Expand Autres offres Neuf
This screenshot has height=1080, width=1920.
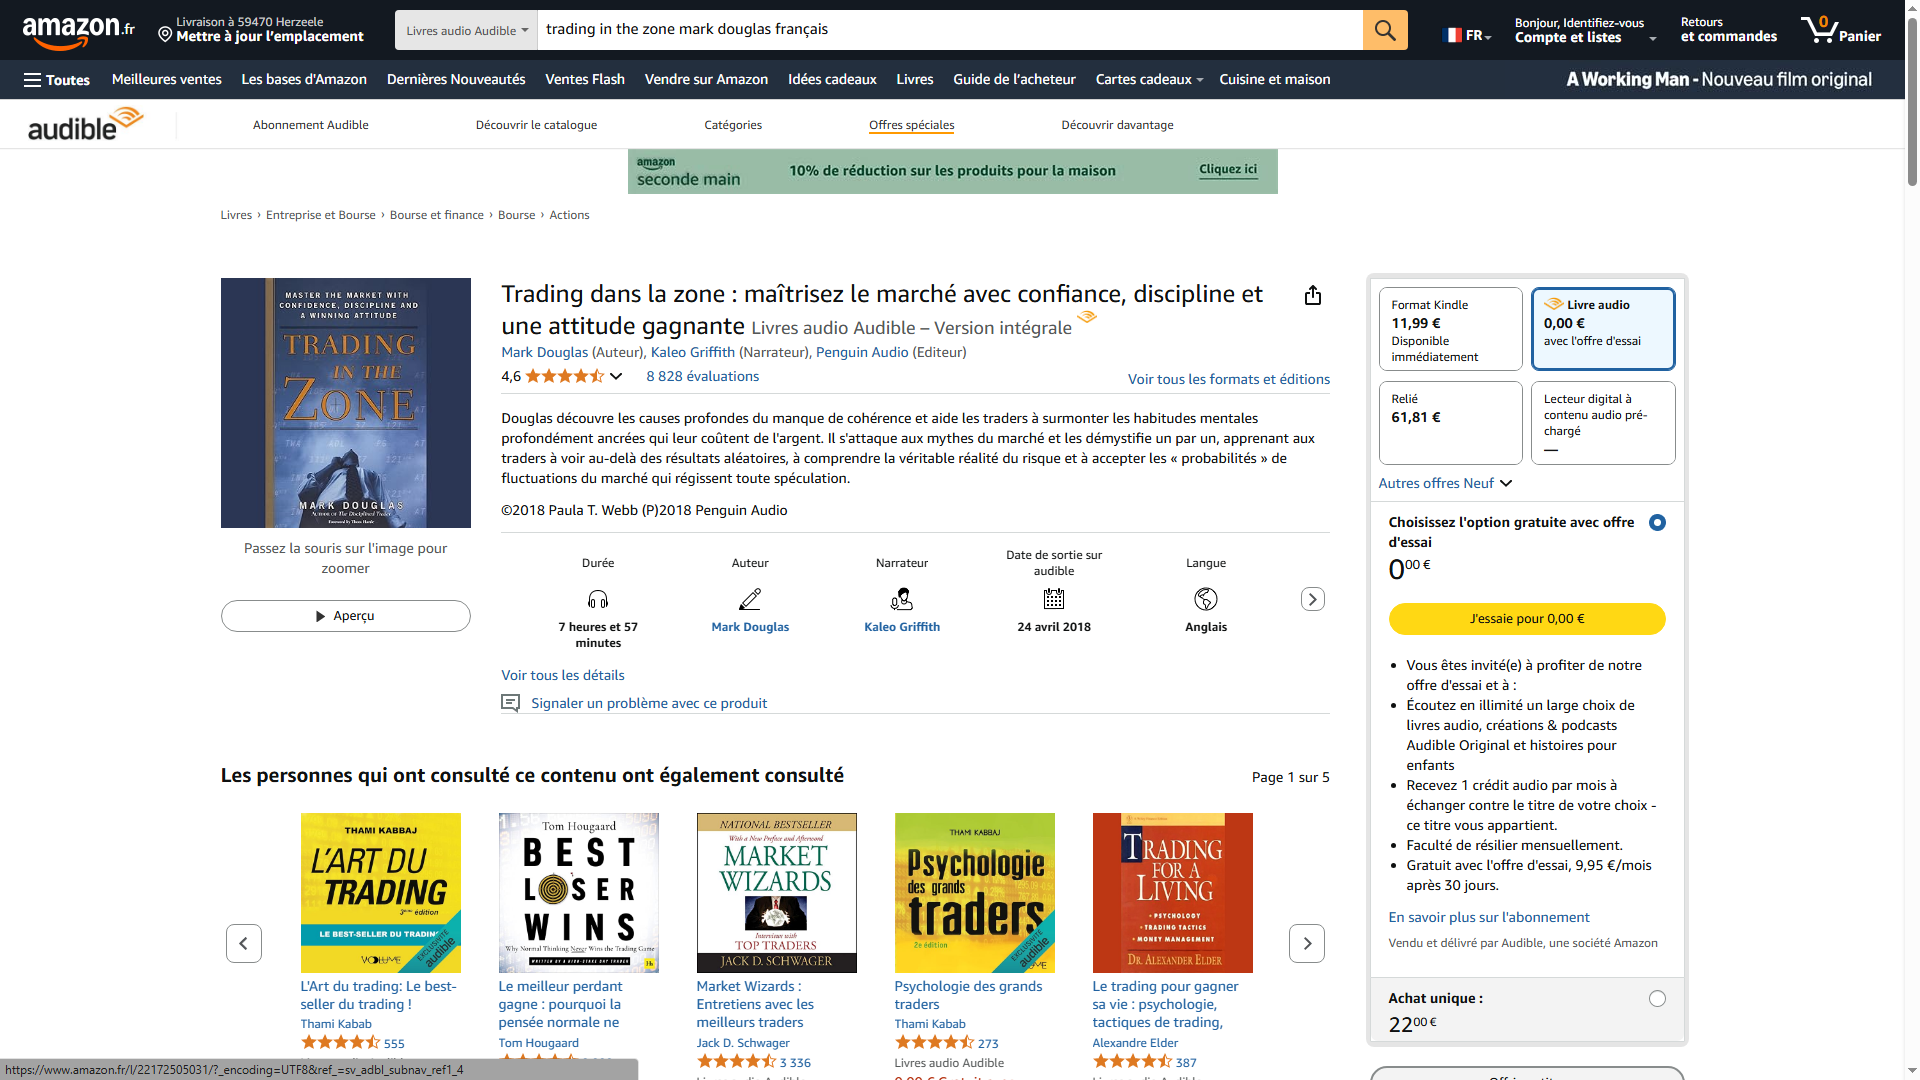(1445, 483)
